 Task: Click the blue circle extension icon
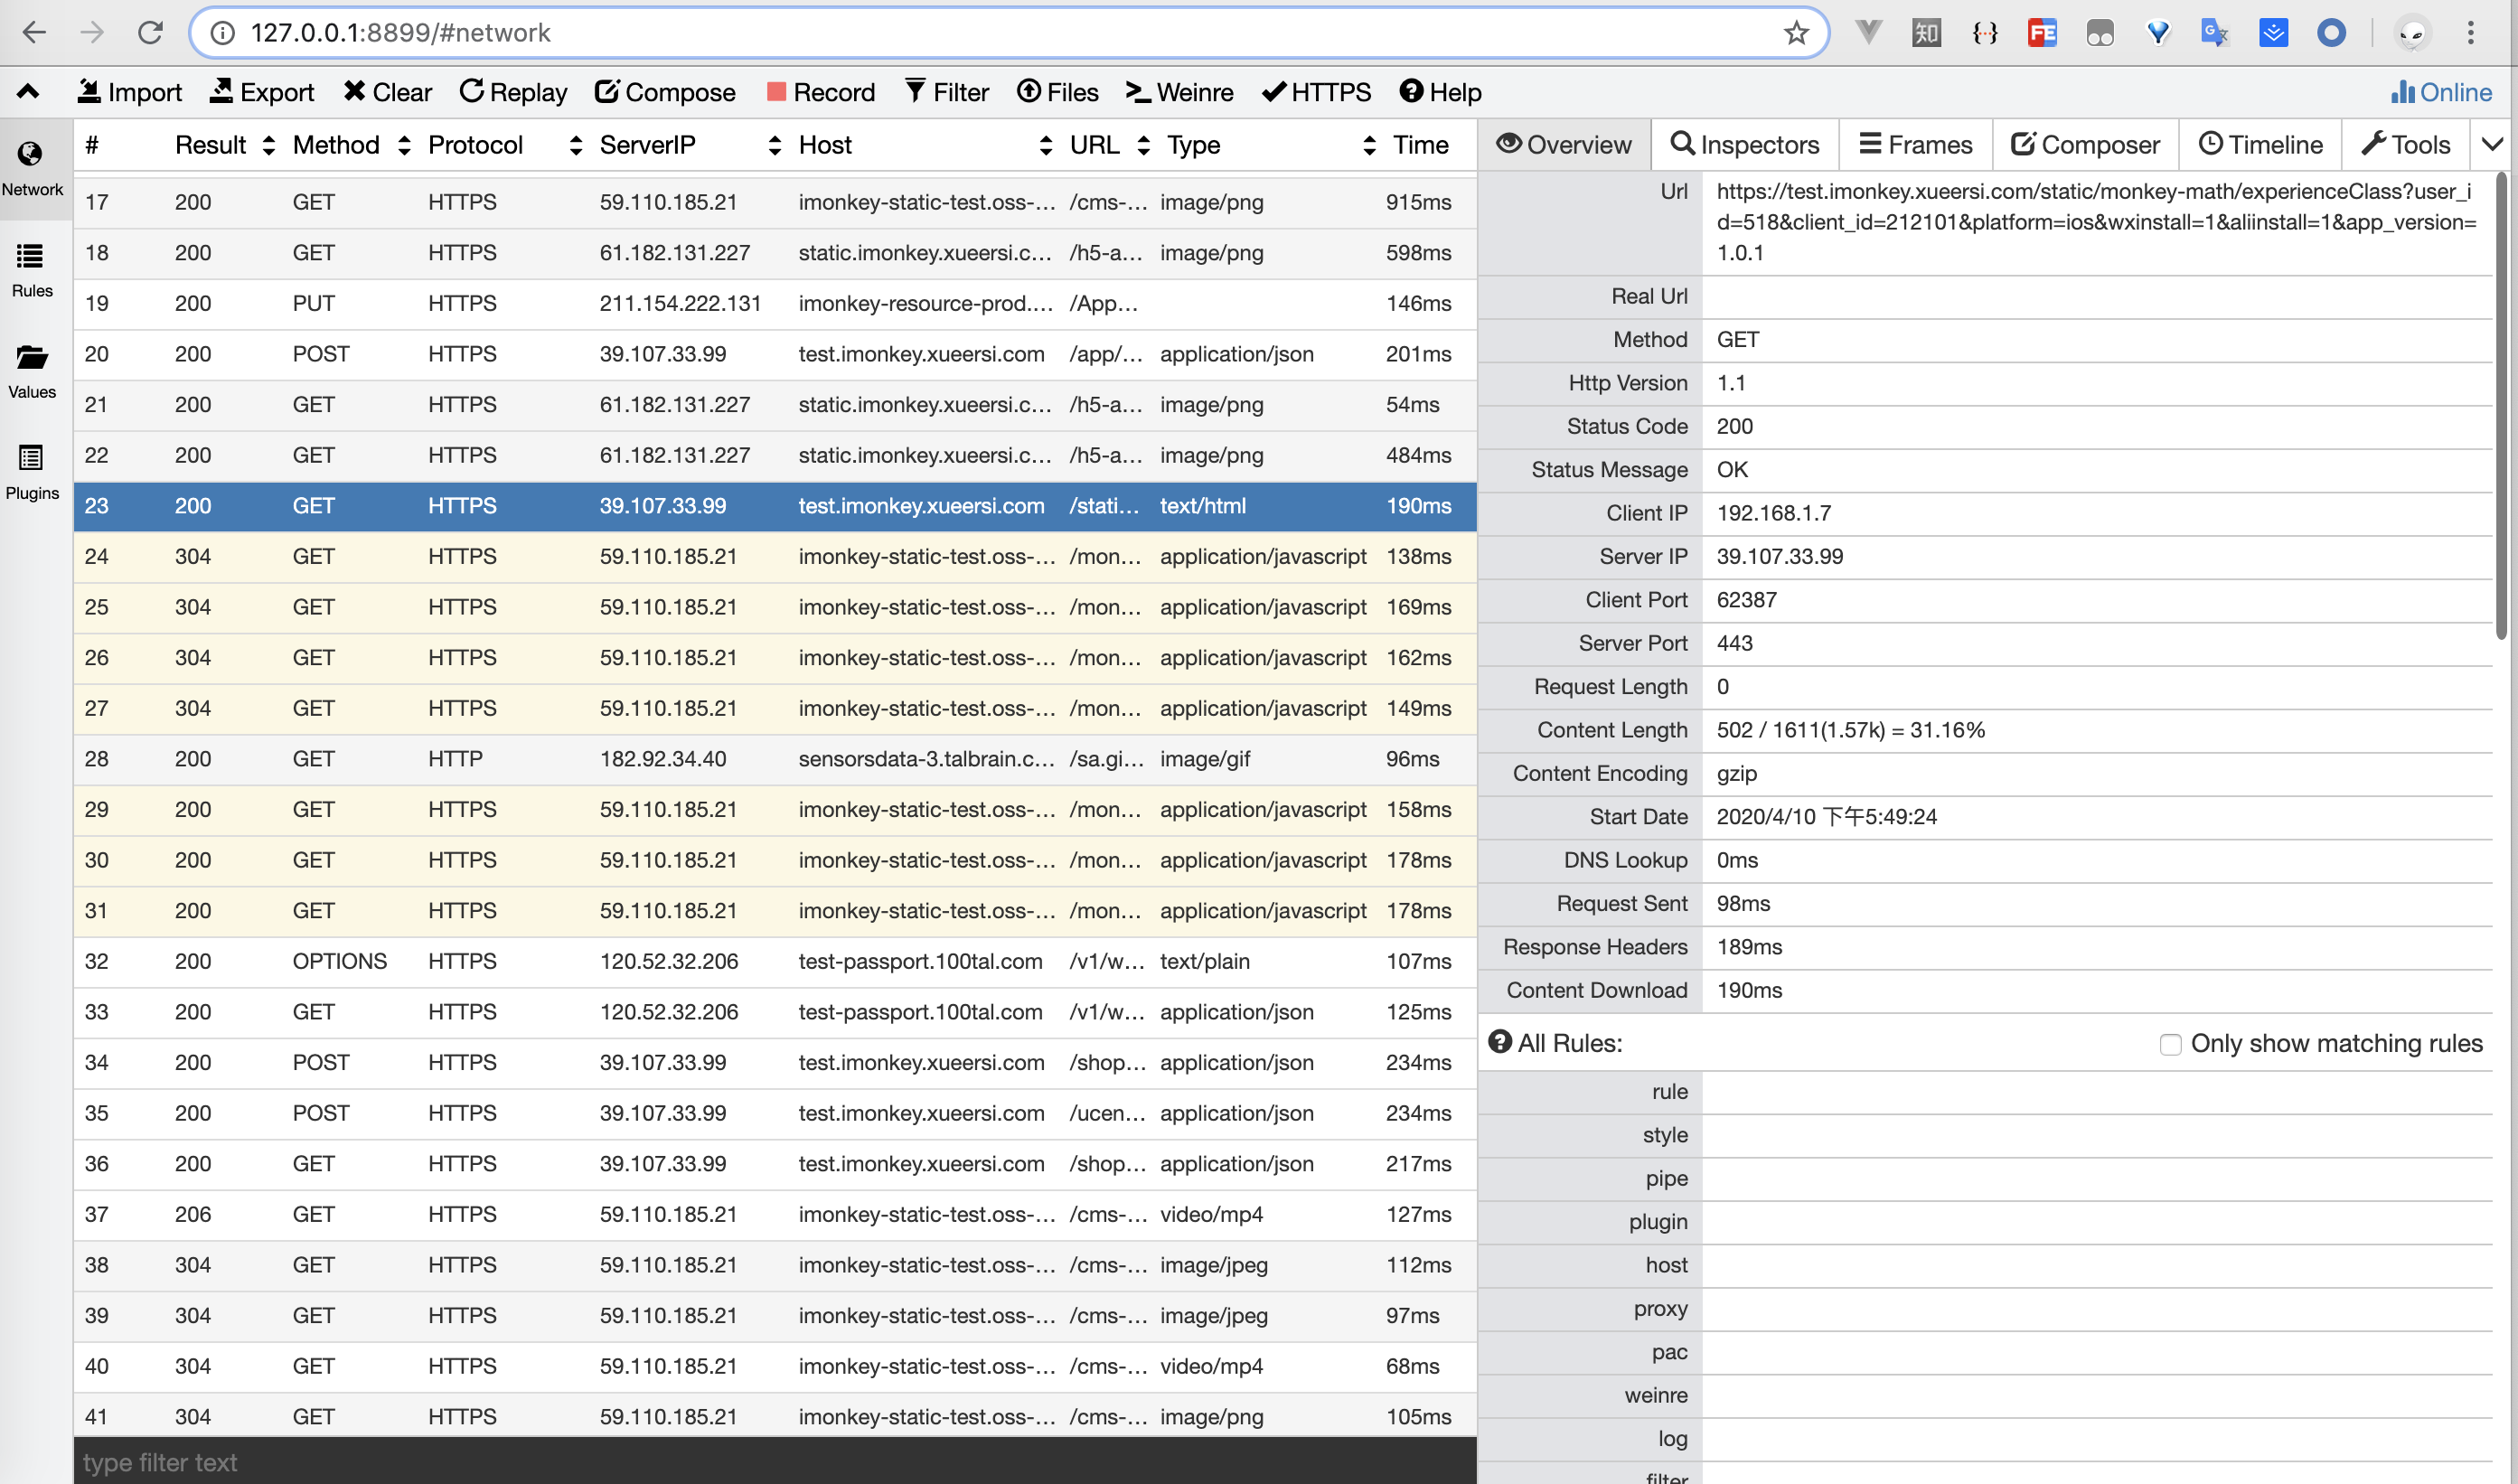[x=2331, y=33]
